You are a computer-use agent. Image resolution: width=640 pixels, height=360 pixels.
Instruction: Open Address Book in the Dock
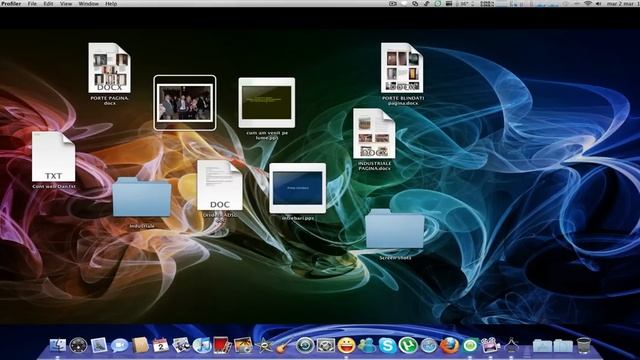pos(140,346)
